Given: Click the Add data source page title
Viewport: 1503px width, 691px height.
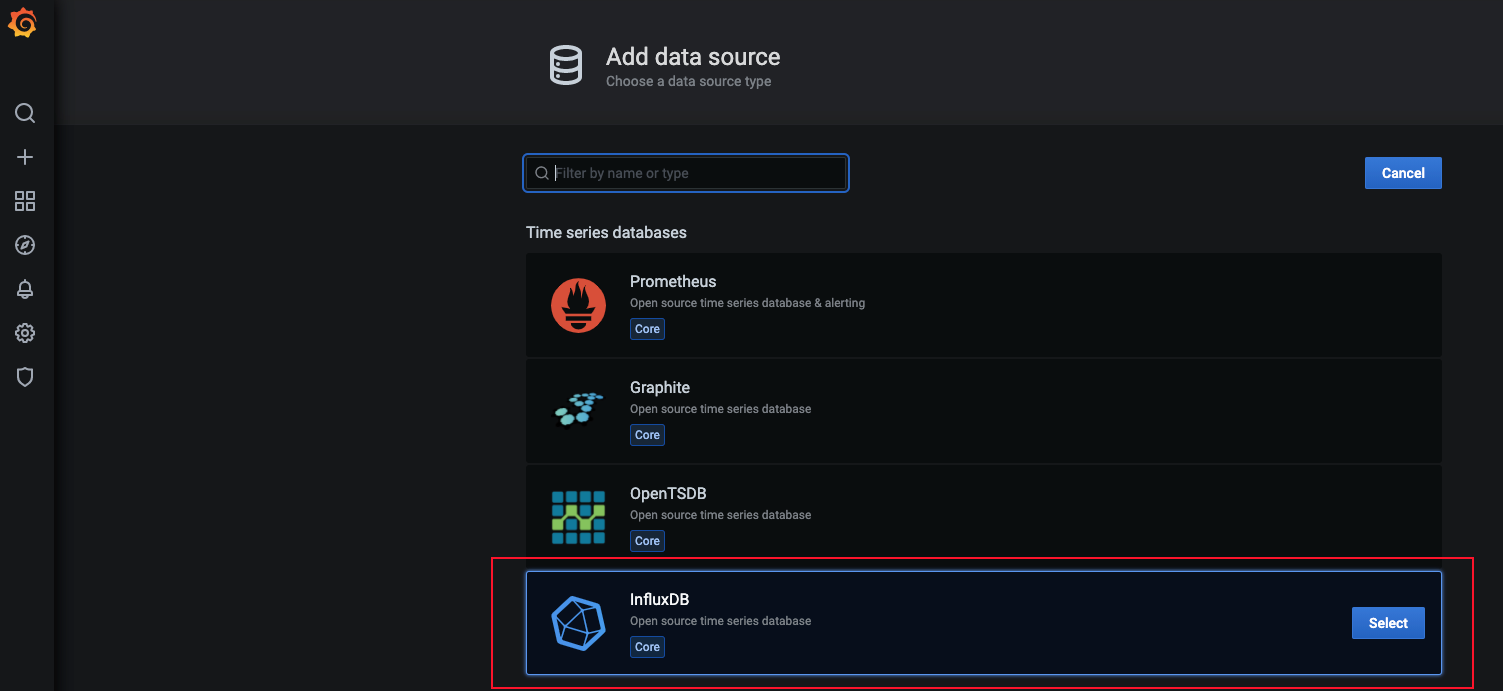Looking at the screenshot, I should [693, 57].
